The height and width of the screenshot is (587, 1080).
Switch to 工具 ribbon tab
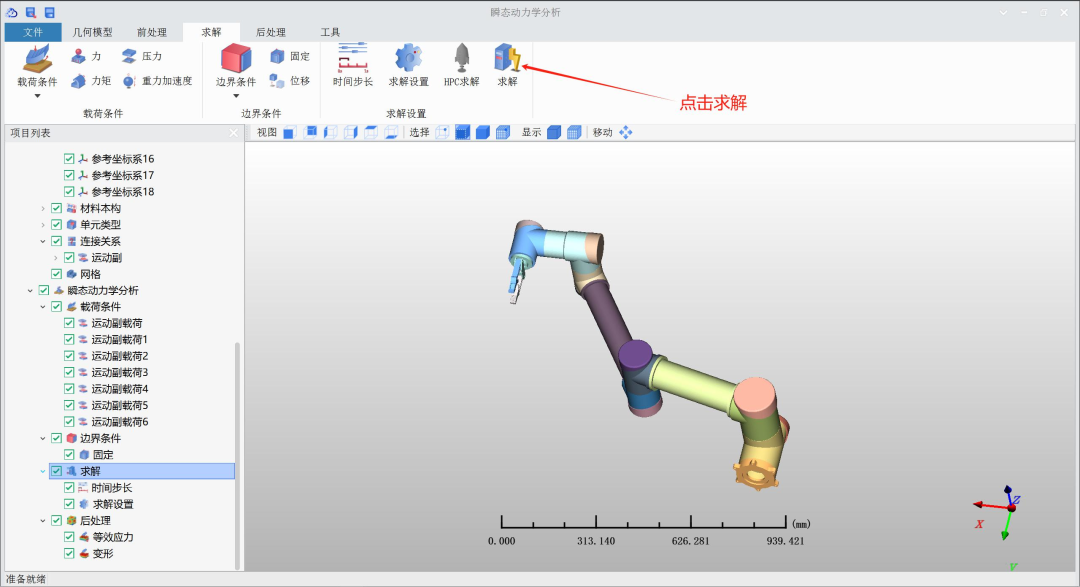coord(330,32)
